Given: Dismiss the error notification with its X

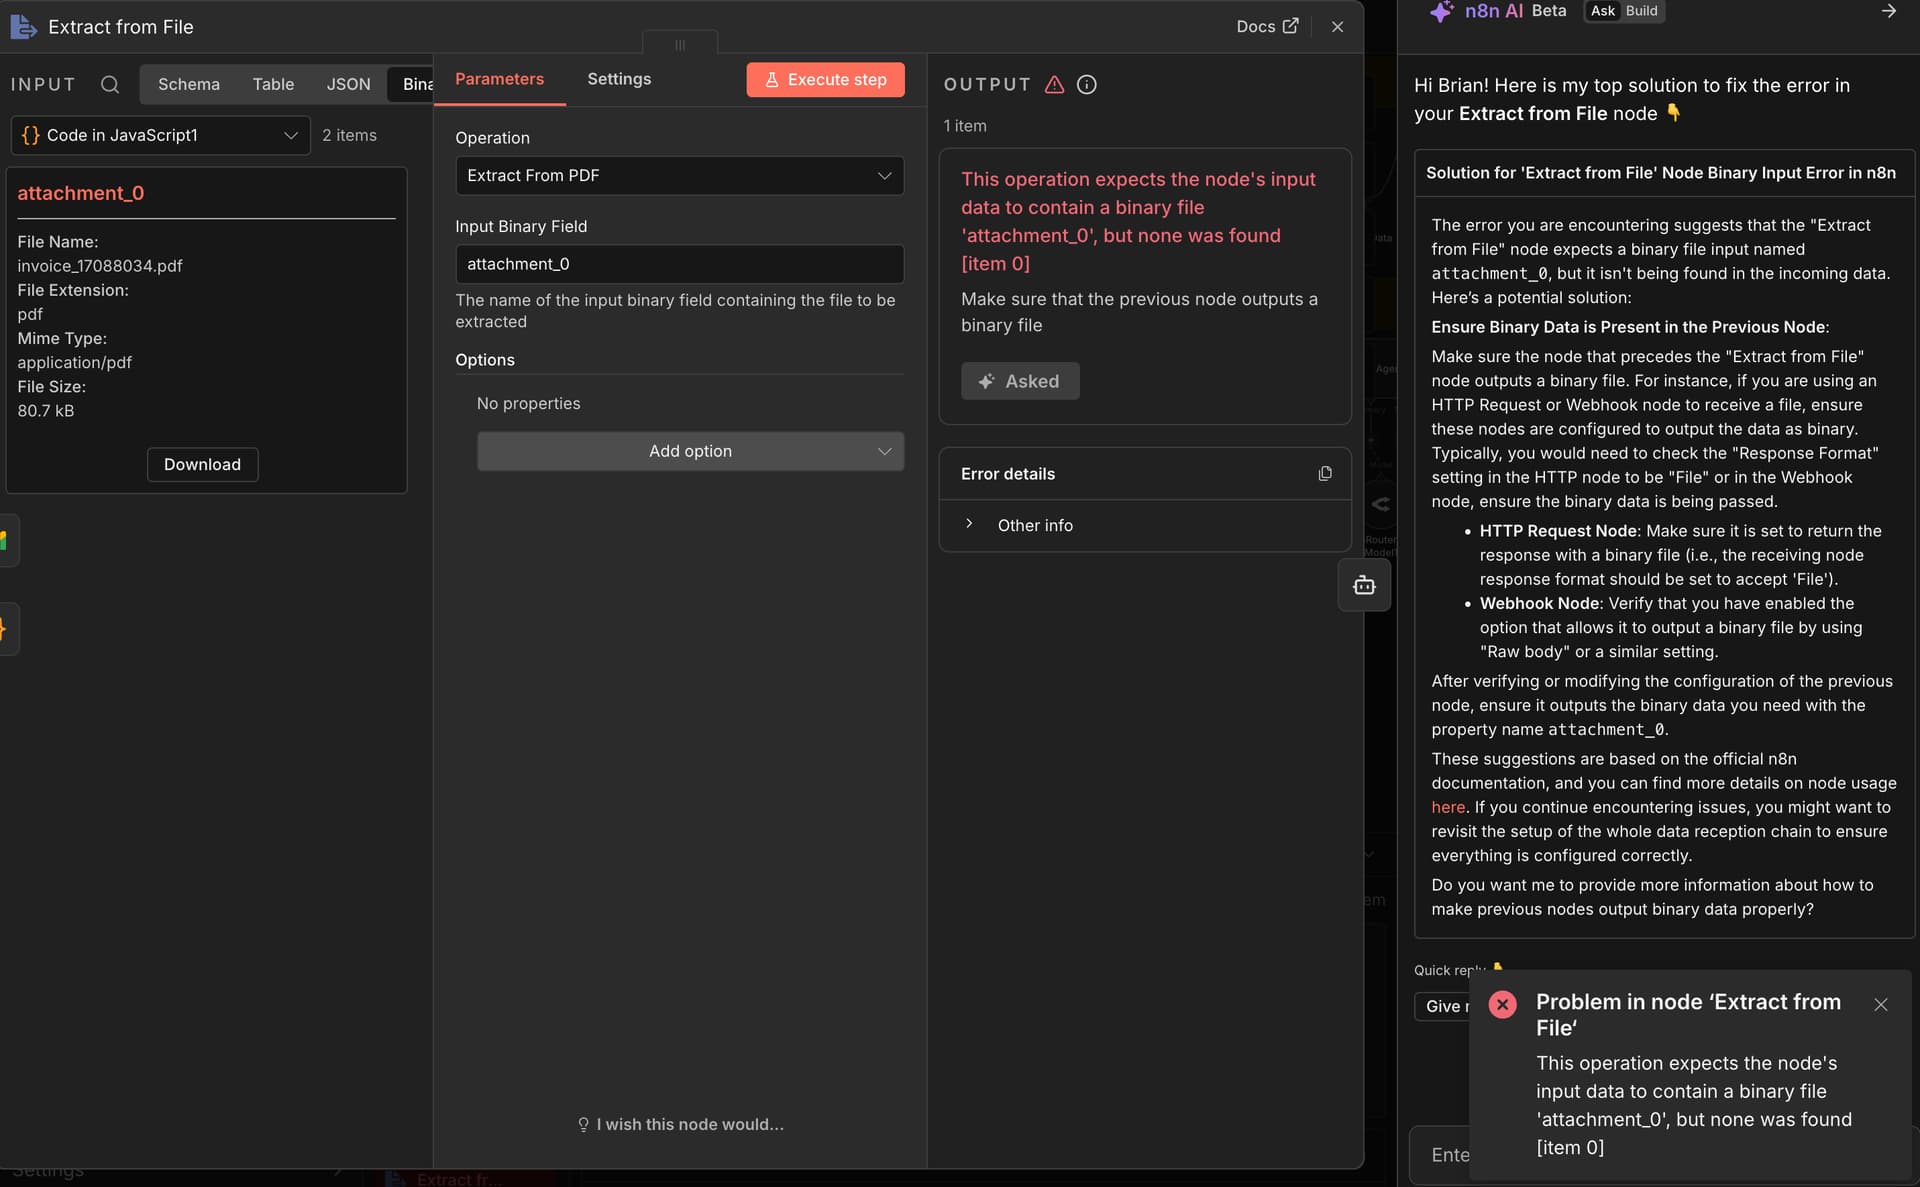Looking at the screenshot, I should click(x=1880, y=1005).
